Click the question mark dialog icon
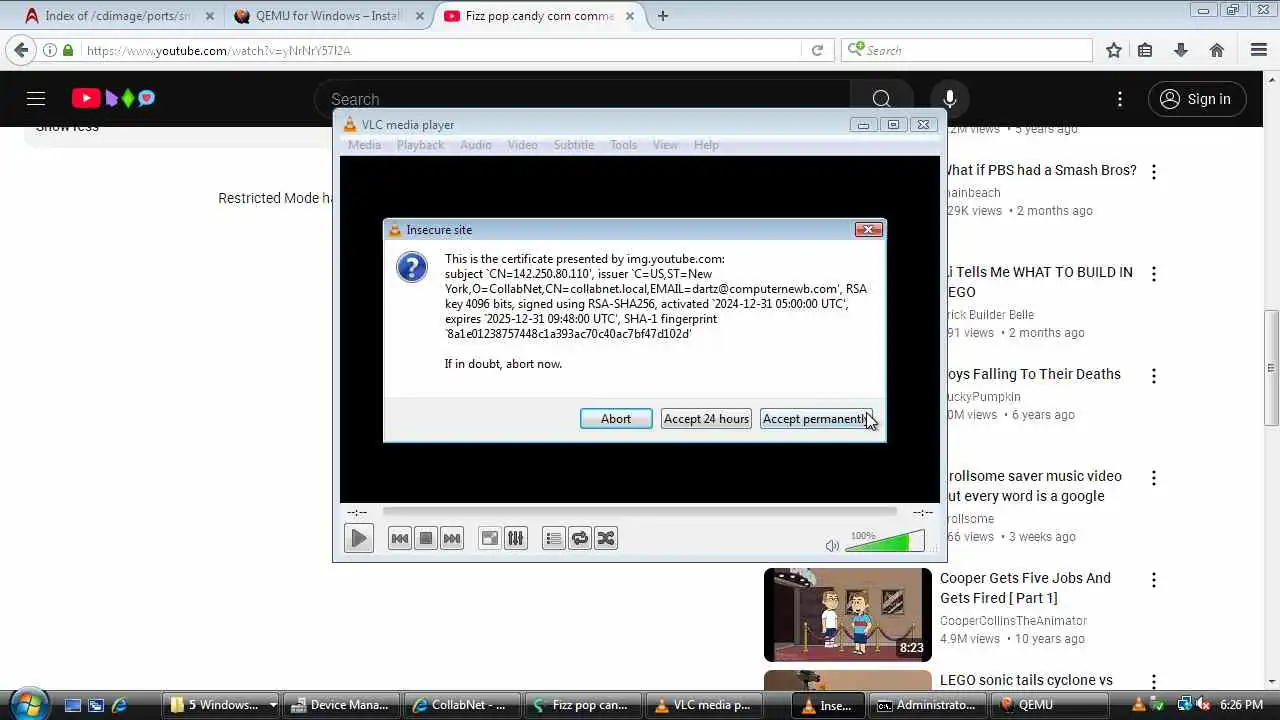The image size is (1280, 720). pos(412,267)
